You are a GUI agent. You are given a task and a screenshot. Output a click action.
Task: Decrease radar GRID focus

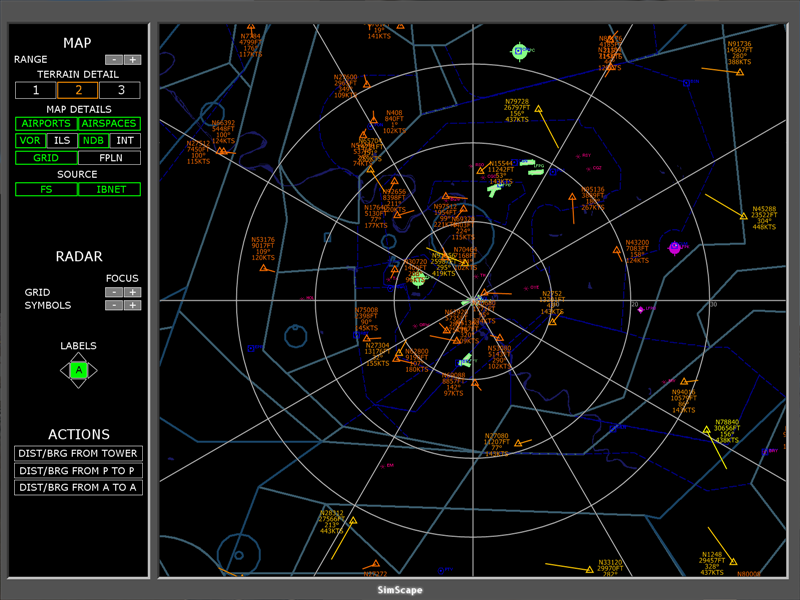[114, 292]
